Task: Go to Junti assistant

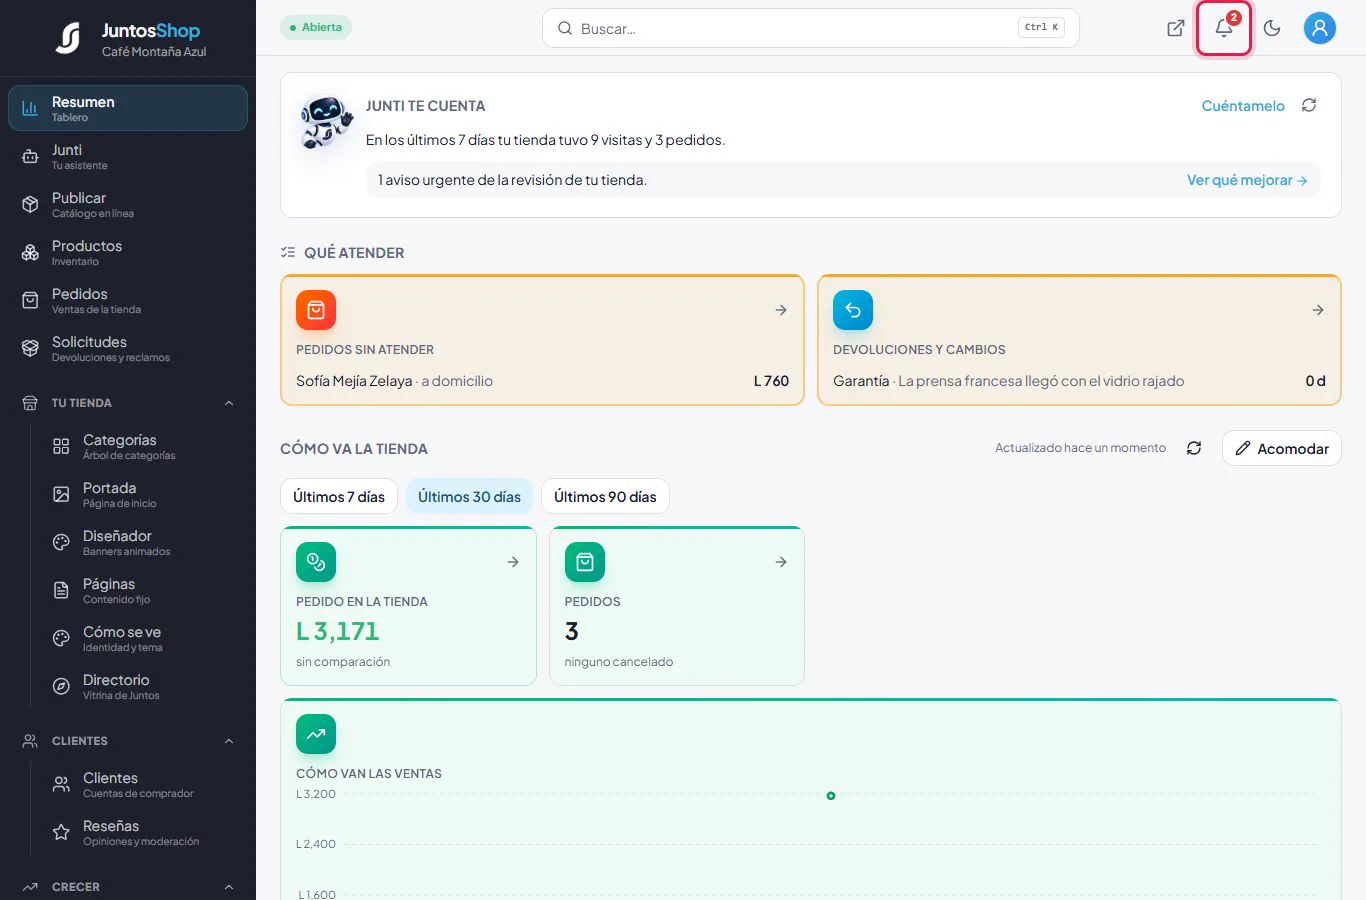Action: (128, 156)
